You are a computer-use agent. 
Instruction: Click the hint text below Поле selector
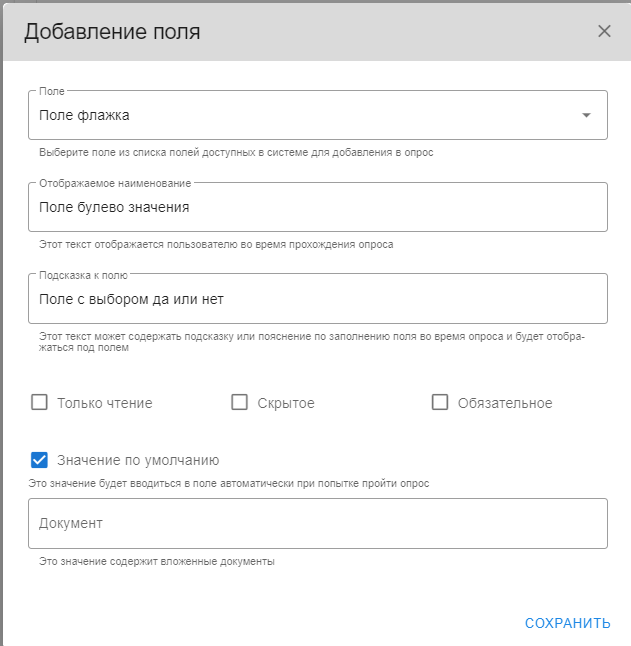pos(236,153)
